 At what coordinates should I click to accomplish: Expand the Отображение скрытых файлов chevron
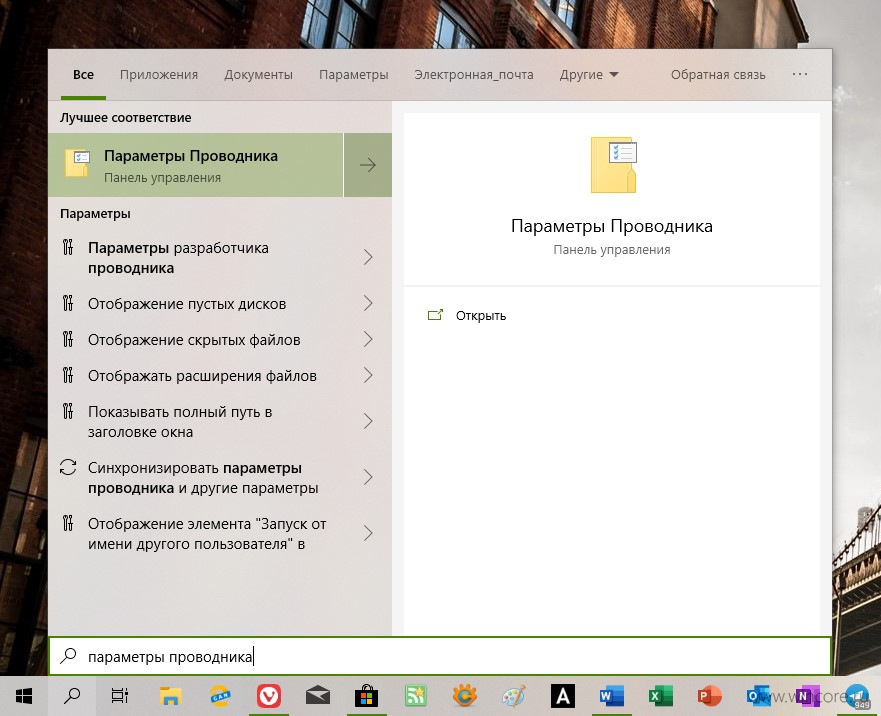[368, 339]
